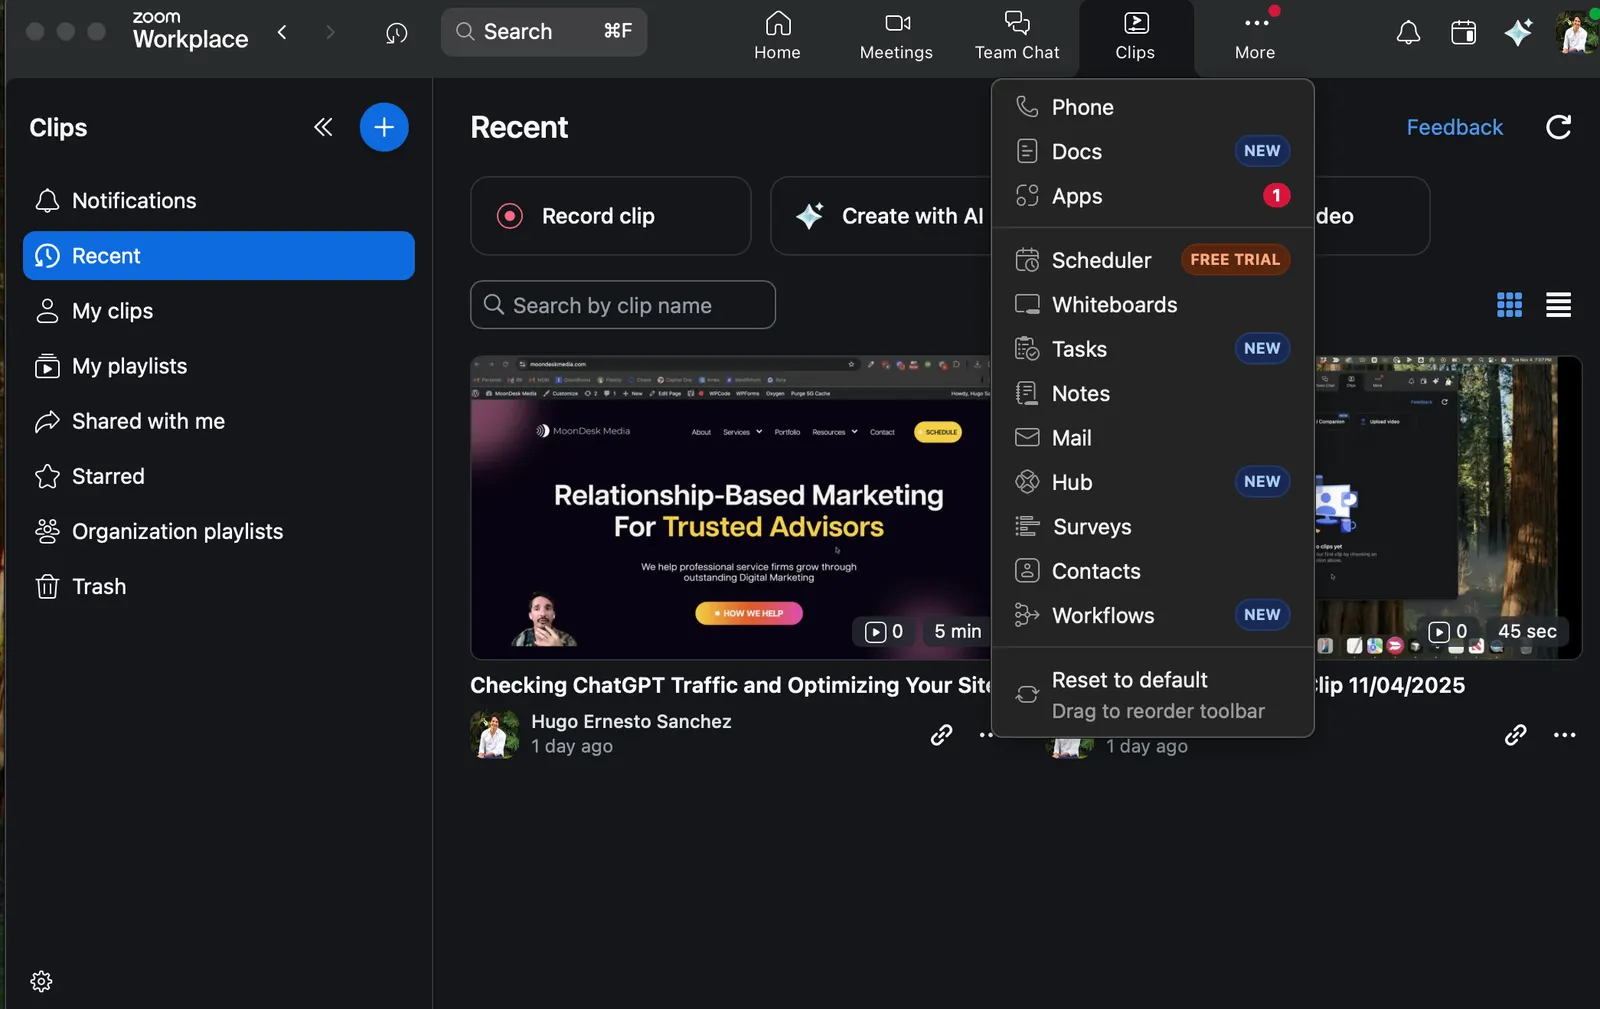Create a new clip with the plus button

point(384,127)
